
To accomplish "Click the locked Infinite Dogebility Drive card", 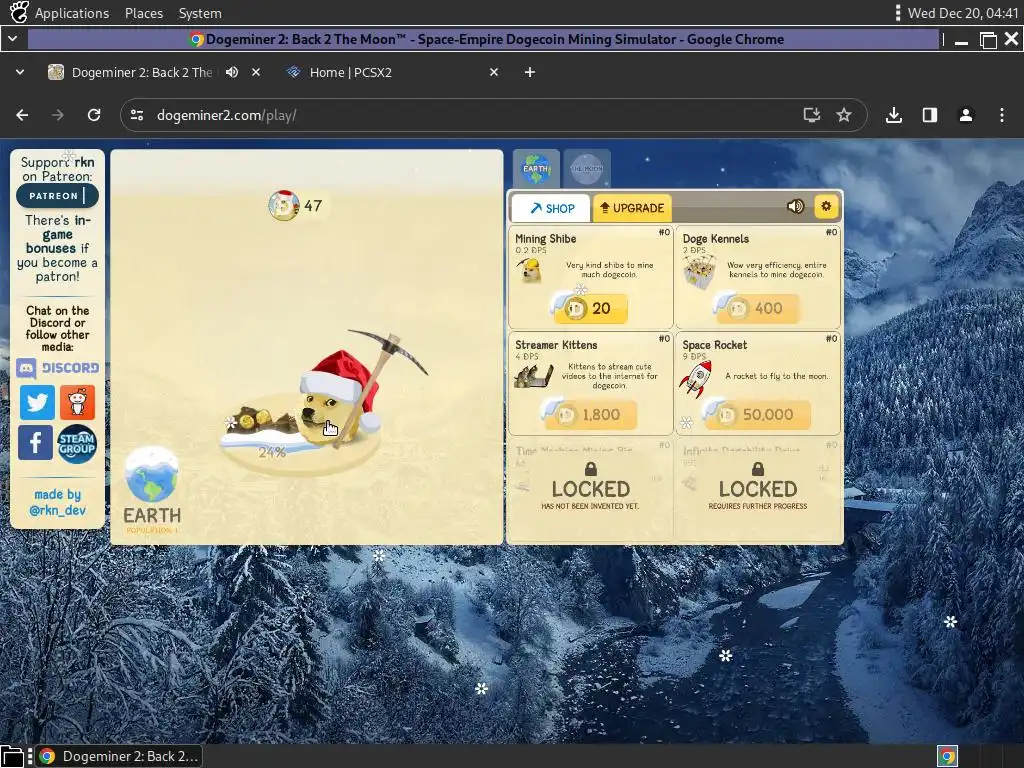I will click(758, 488).
